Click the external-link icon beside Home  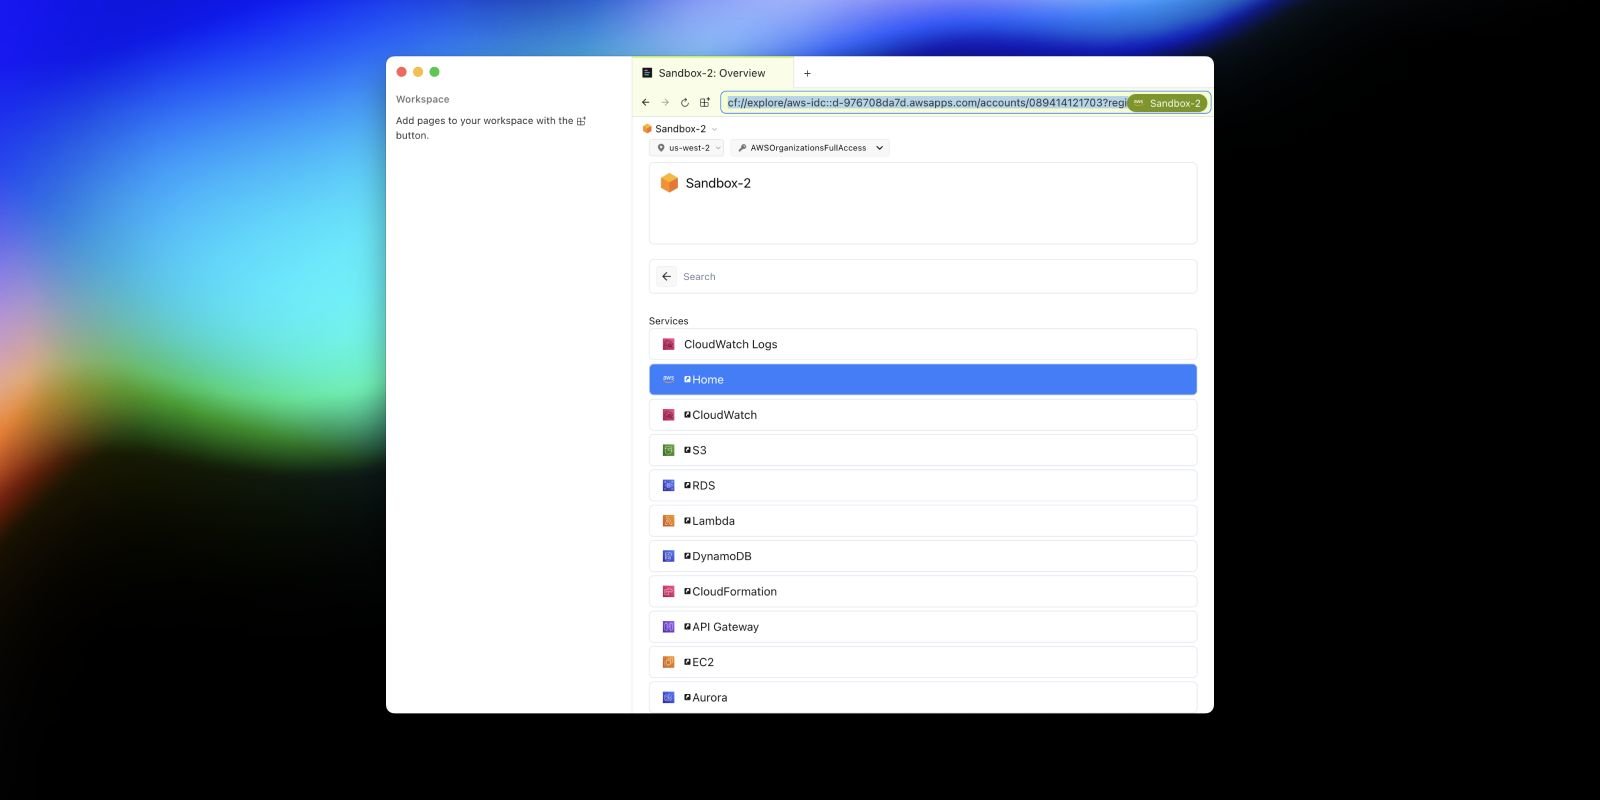pyautogui.click(x=687, y=380)
